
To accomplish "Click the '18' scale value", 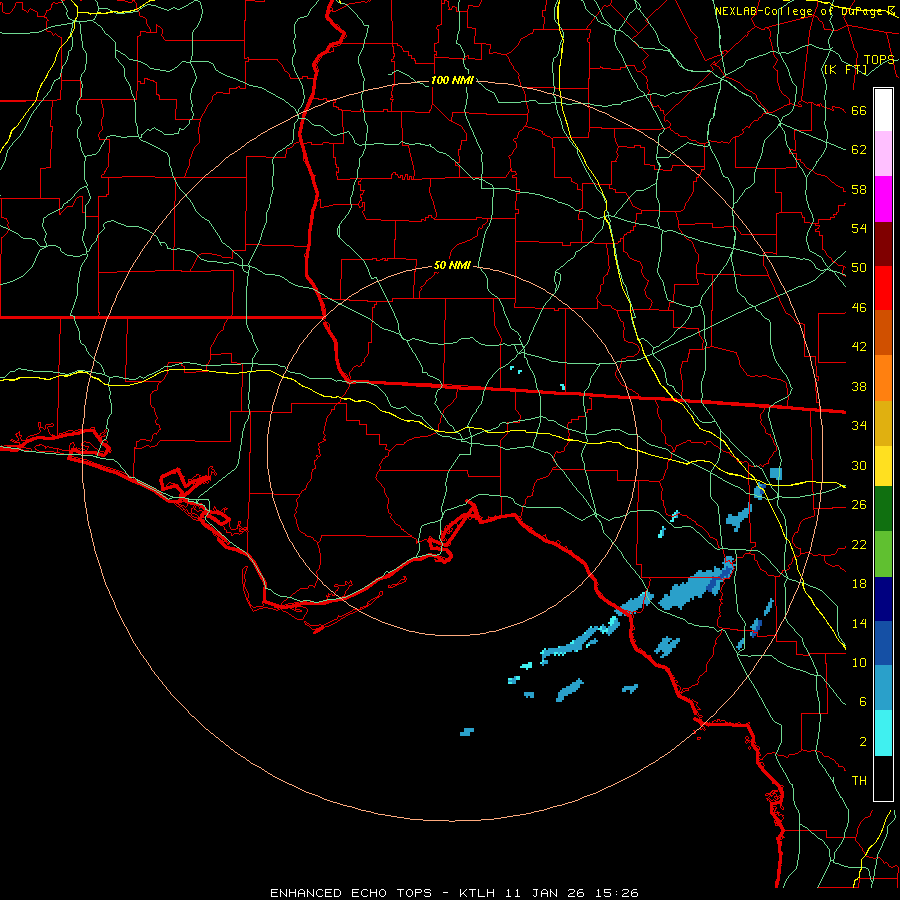I will click(x=859, y=584).
